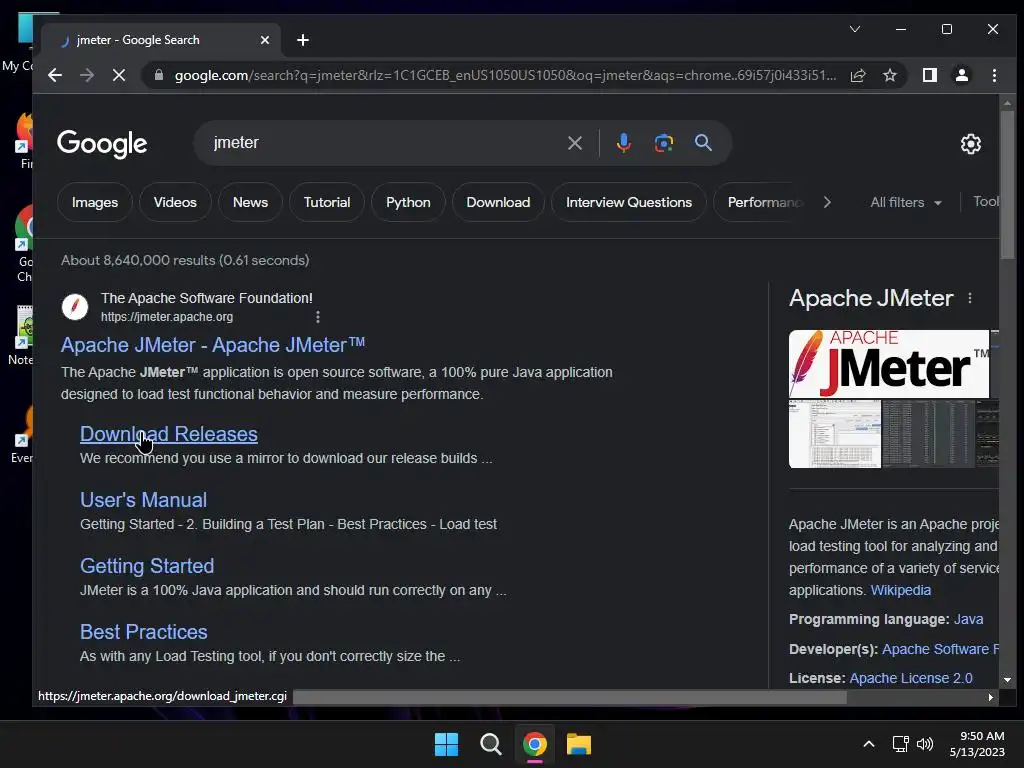Open the Chrome profile avatar icon
The height and width of the screenshot is (768, 1024).
[x=961, y=76]
